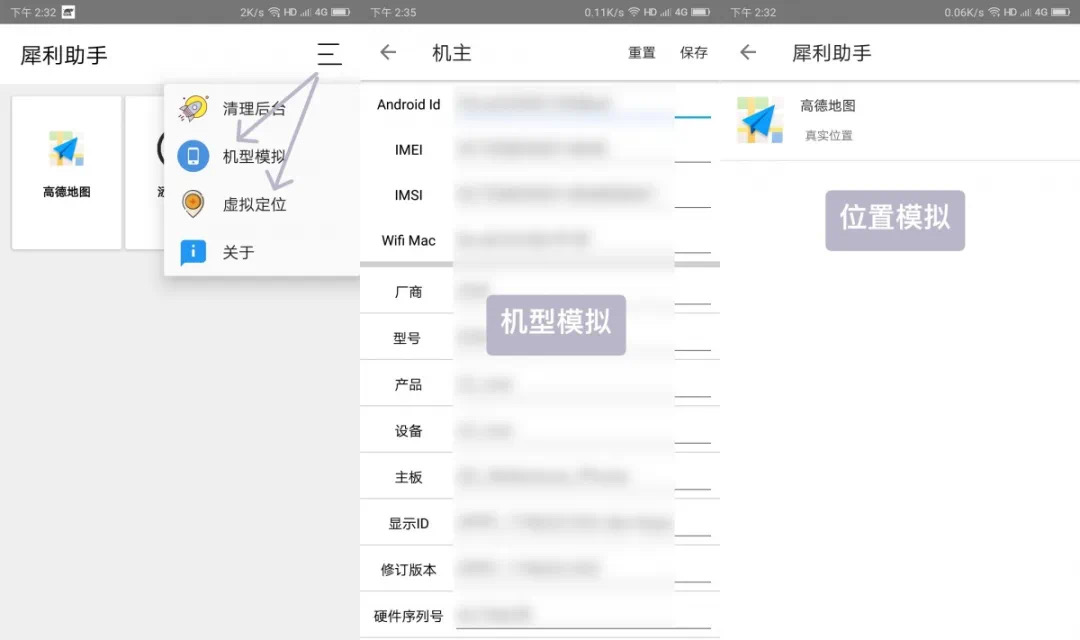1080x640 pixels.
Task: Tap the phone icon for 机型模拟
Action: pos(193,156)
